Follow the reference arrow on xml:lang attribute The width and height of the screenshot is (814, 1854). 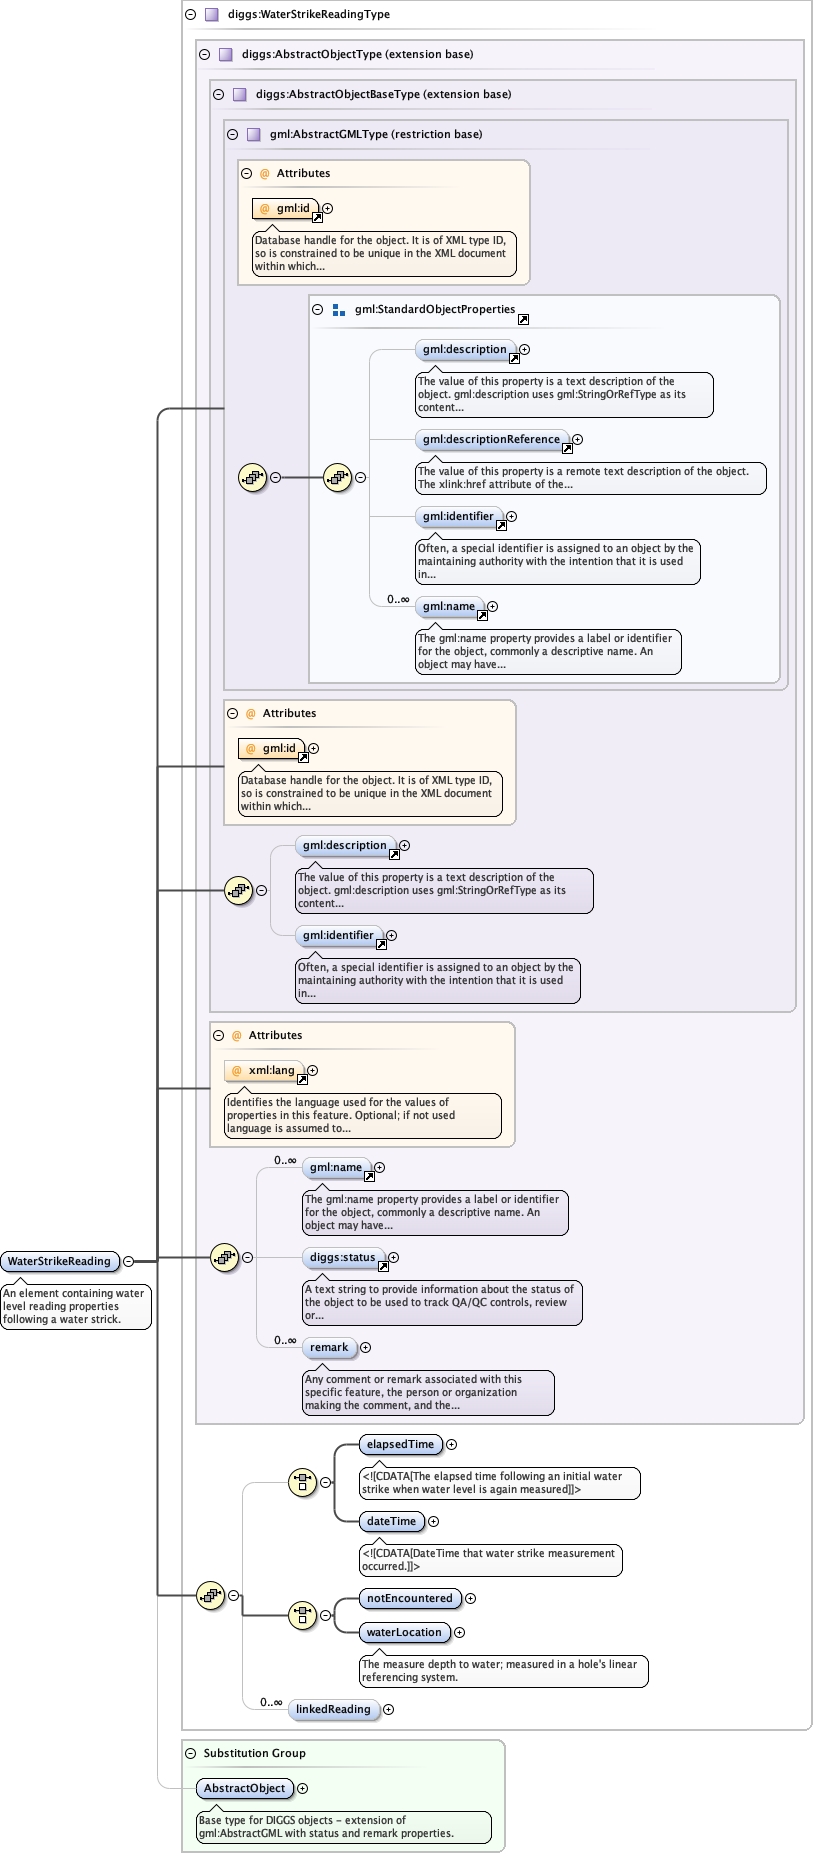point(302,1079)
